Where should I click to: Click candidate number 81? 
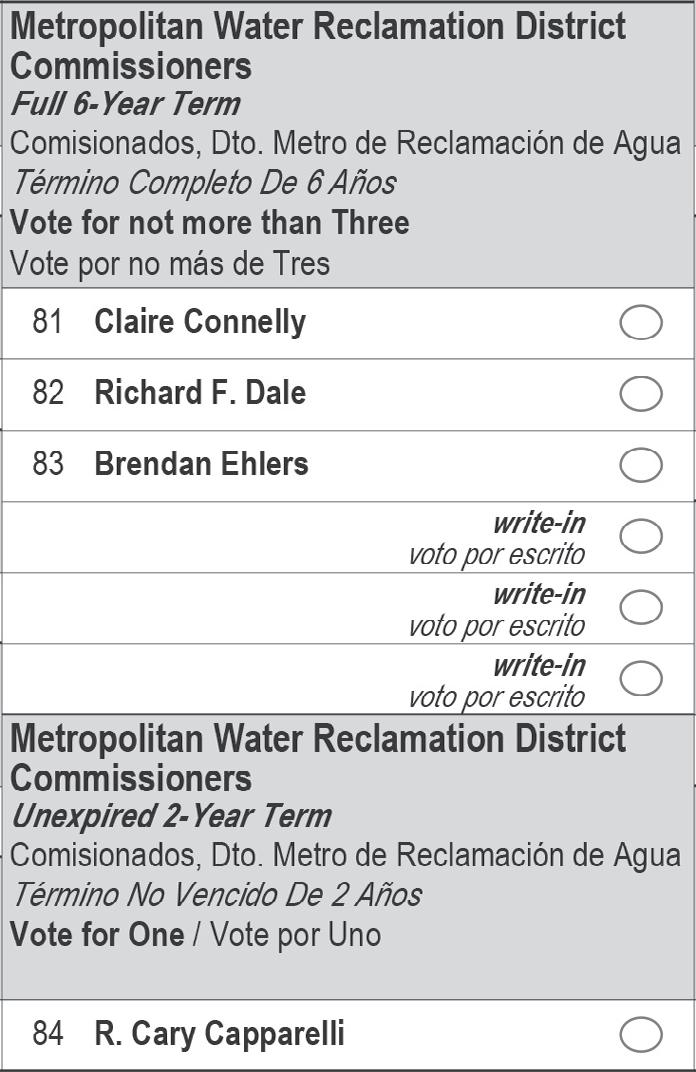point(48,322)
